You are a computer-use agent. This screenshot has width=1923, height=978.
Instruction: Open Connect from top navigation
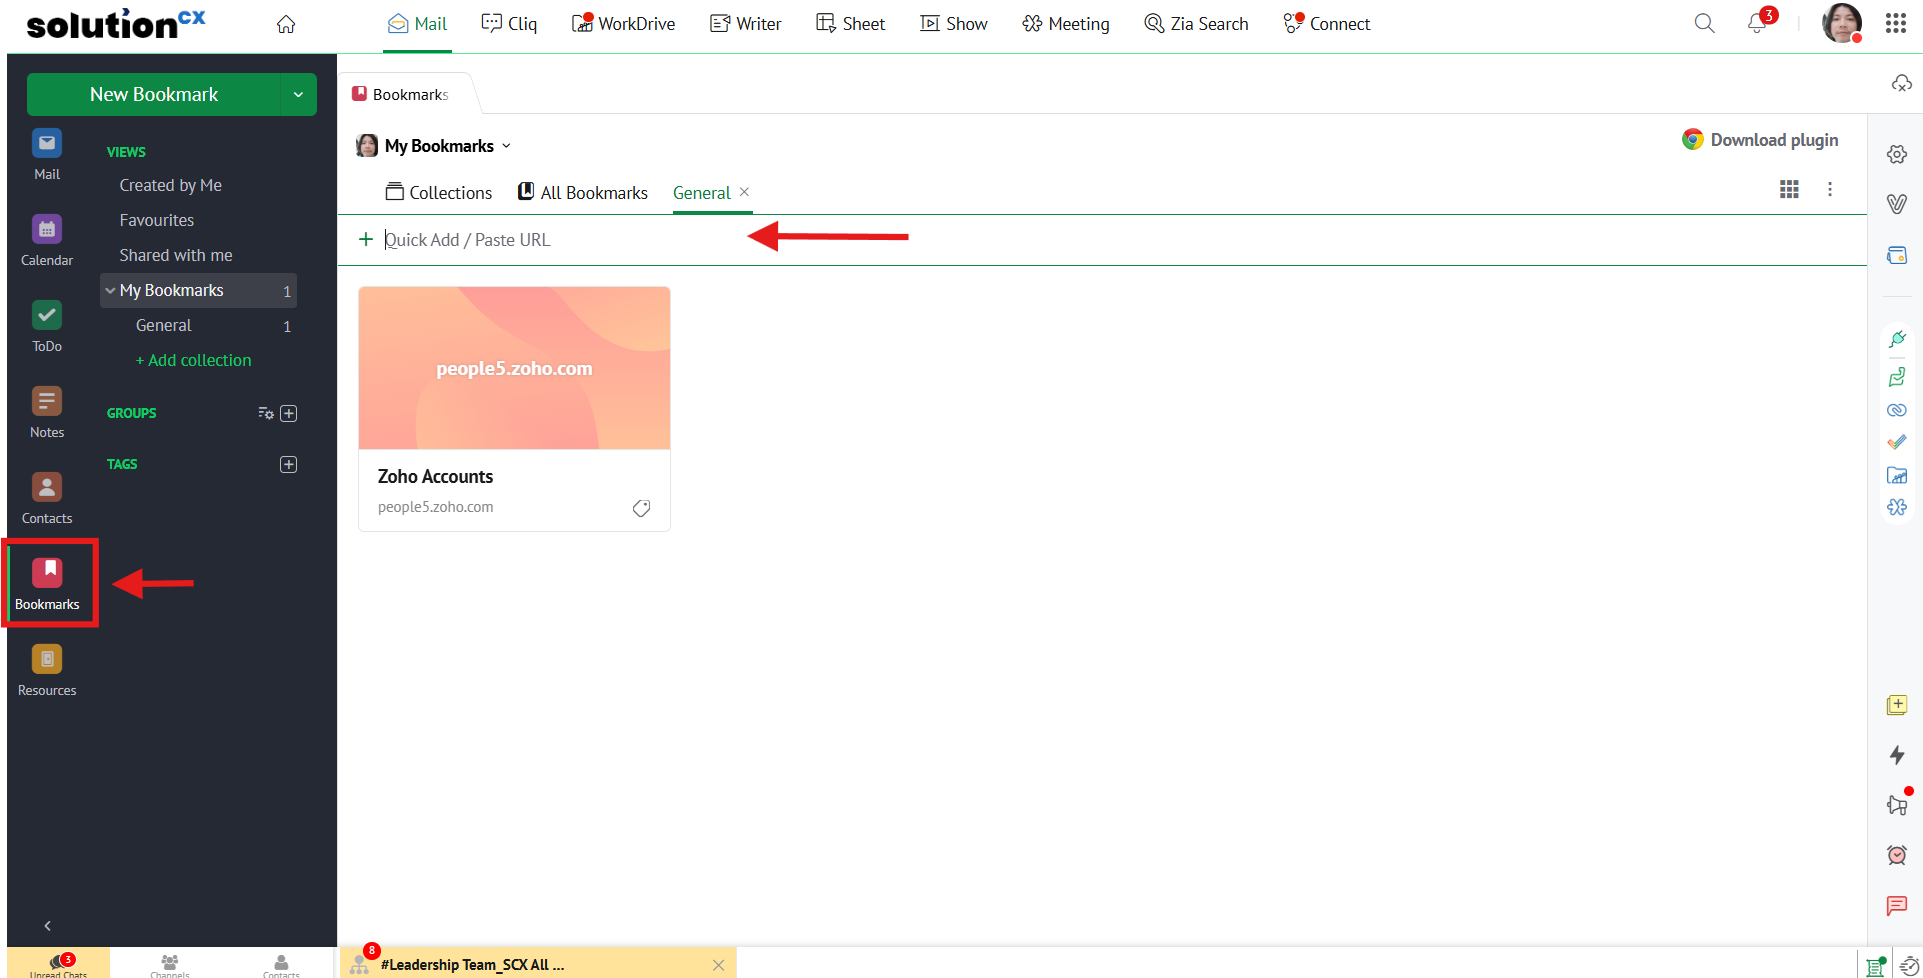point(1326,24)
